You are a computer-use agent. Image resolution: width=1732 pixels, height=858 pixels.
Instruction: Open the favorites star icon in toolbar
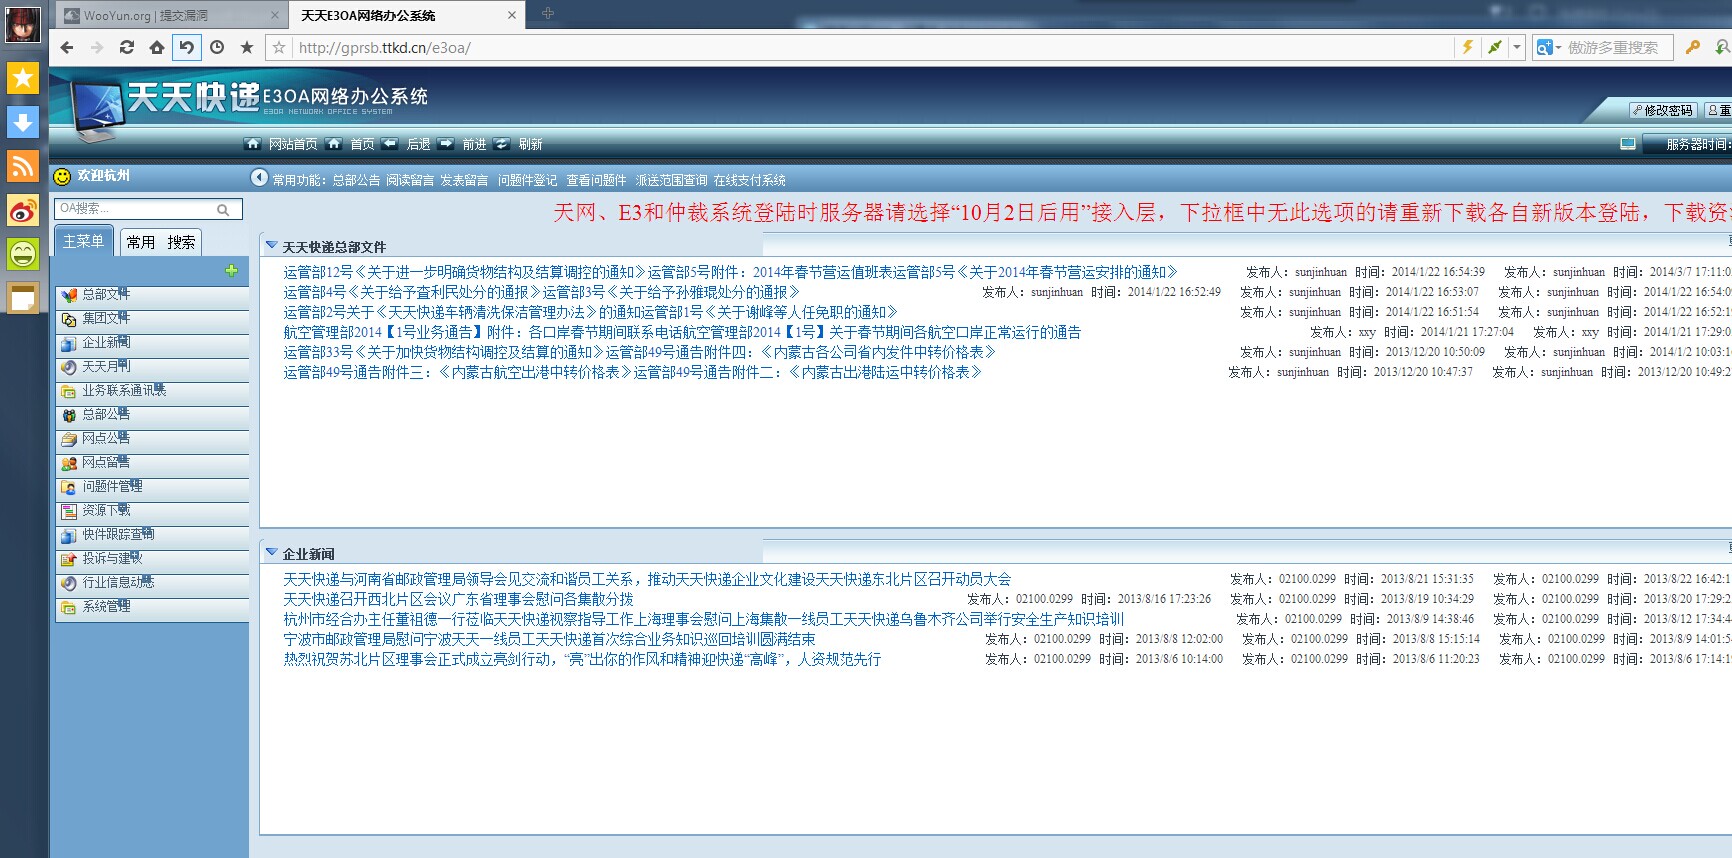247,47
